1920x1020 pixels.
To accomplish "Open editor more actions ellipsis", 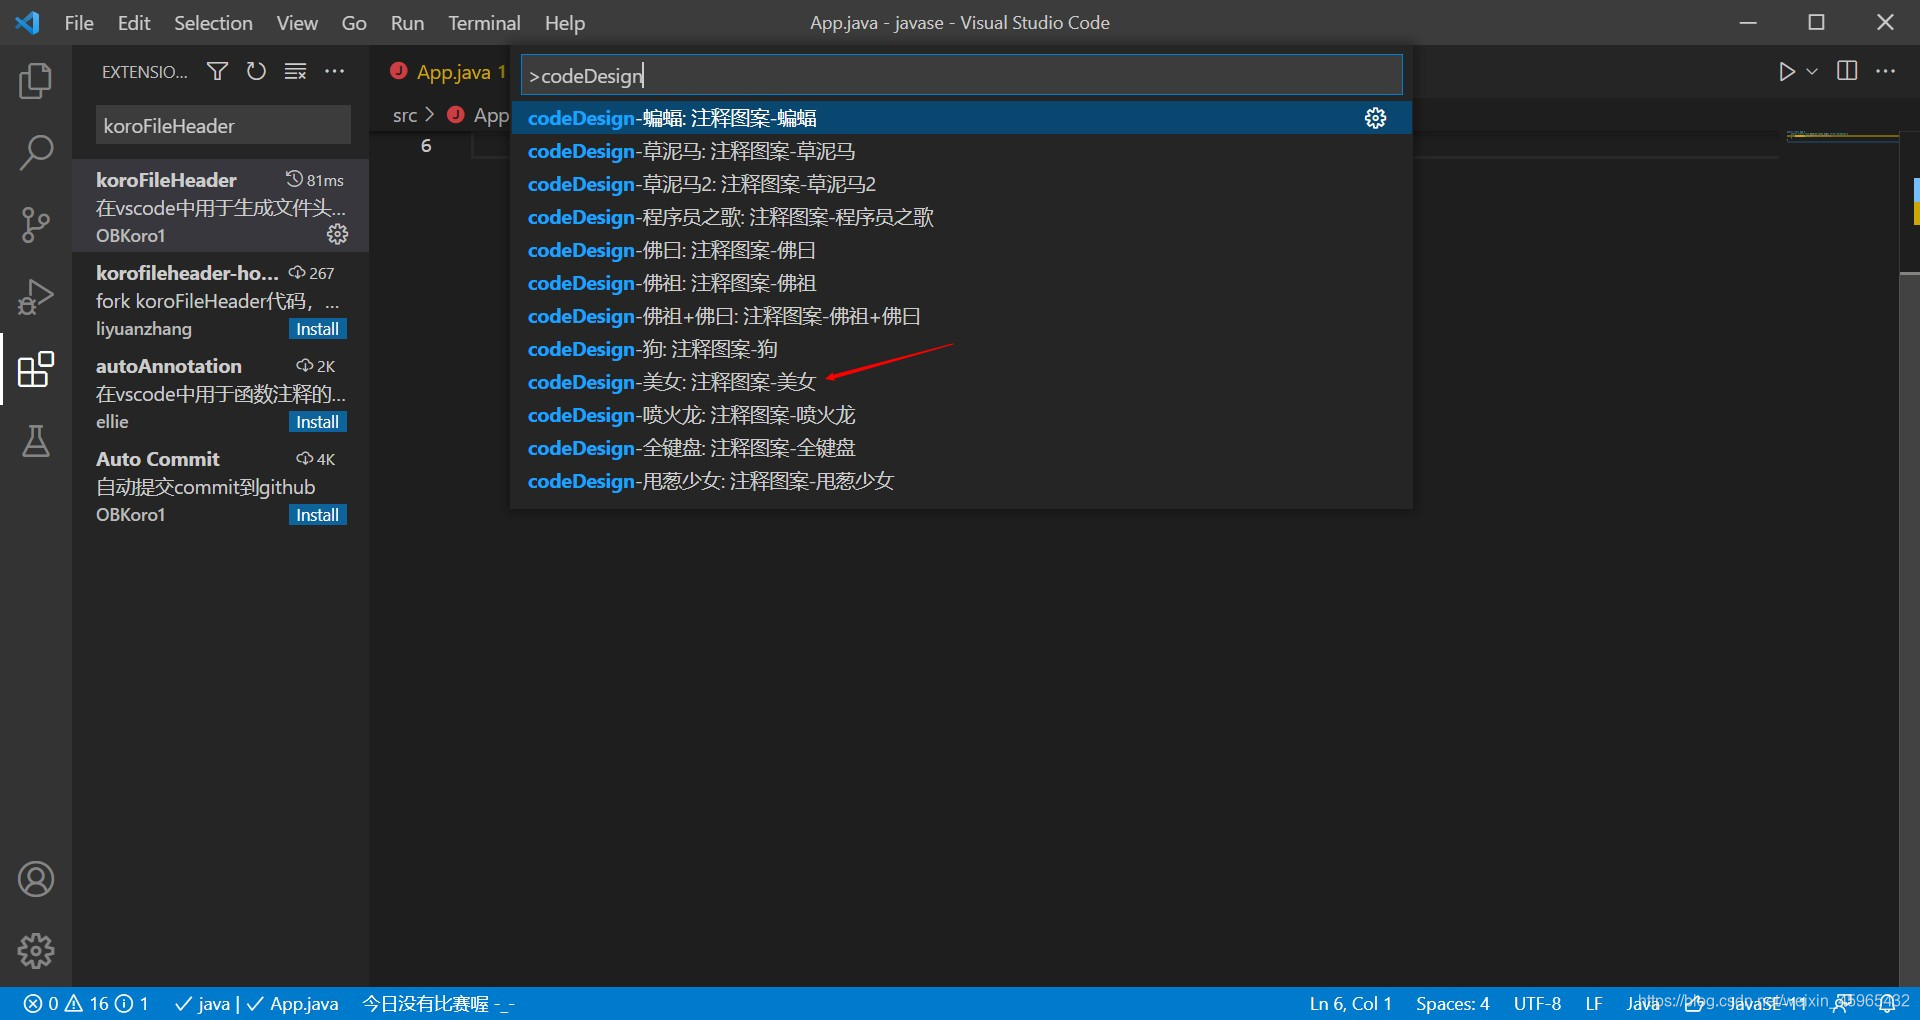I will pyautogui.click(x=1886, y=71).
